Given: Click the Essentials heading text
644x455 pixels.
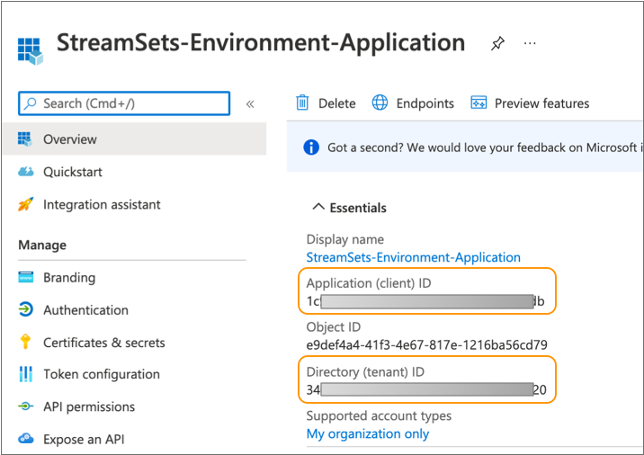Looking at the screenshot, I should [x=358, y=208].
